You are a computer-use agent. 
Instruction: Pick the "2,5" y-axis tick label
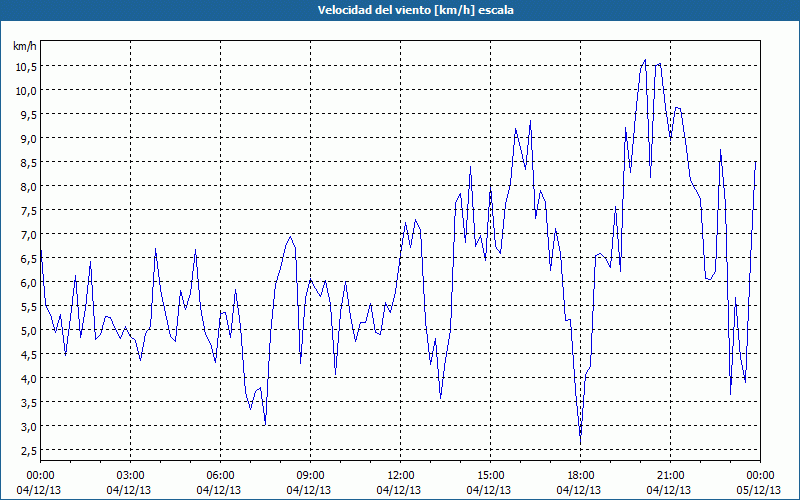[x=28, y=451]
